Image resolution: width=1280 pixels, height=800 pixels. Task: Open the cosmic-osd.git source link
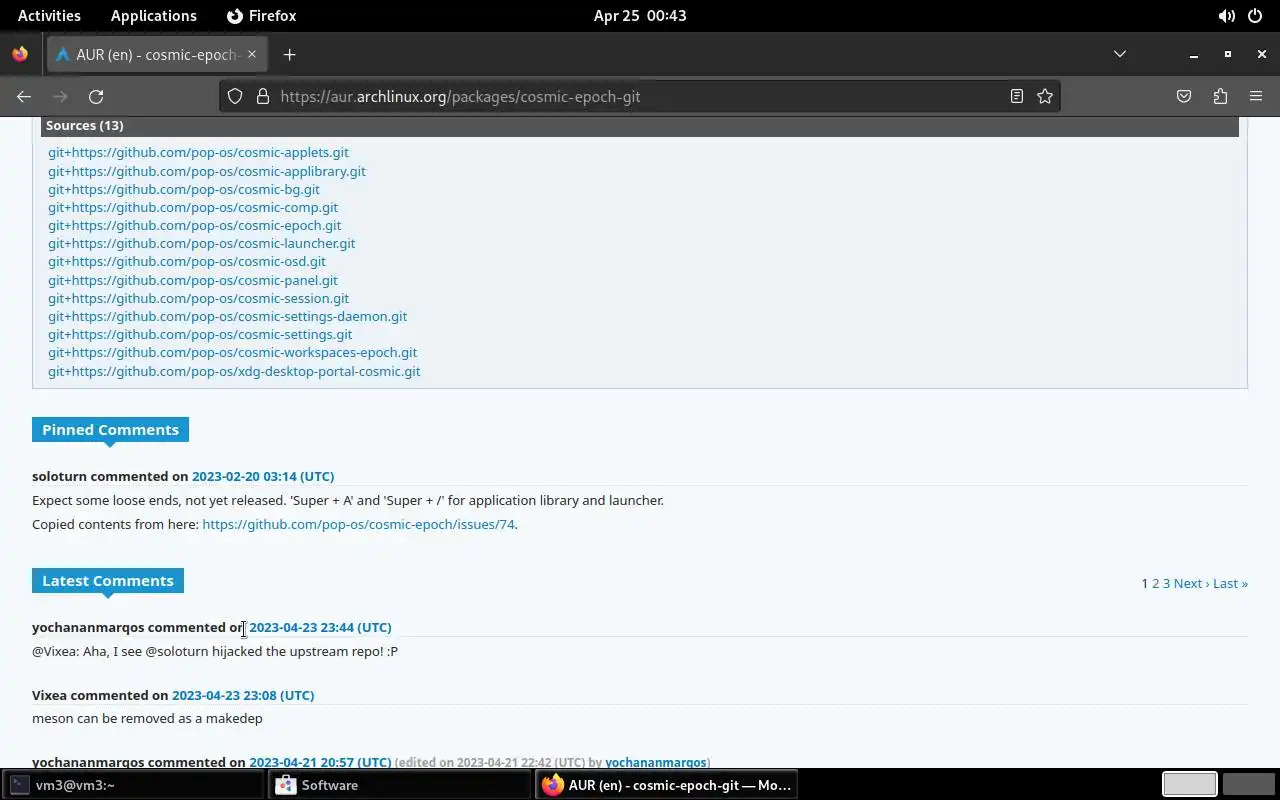[187, 261]
